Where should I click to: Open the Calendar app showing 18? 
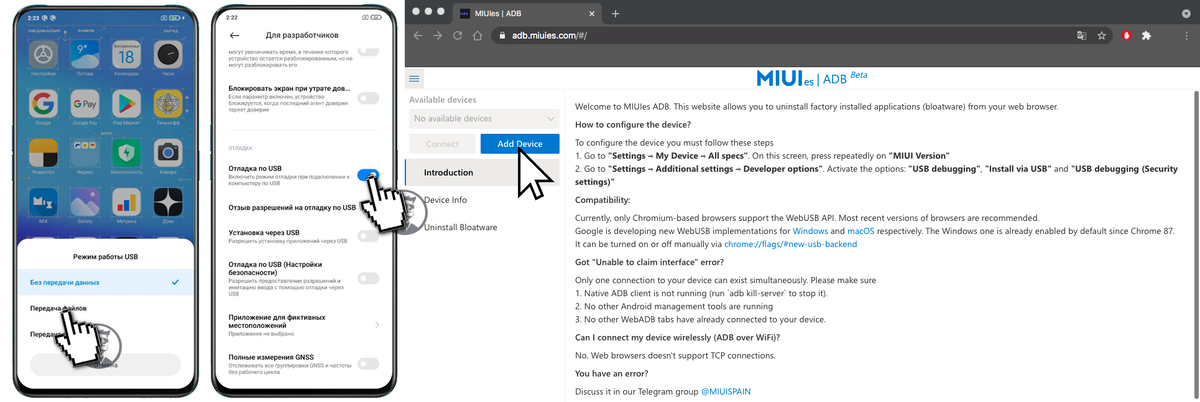click(125, 54)
